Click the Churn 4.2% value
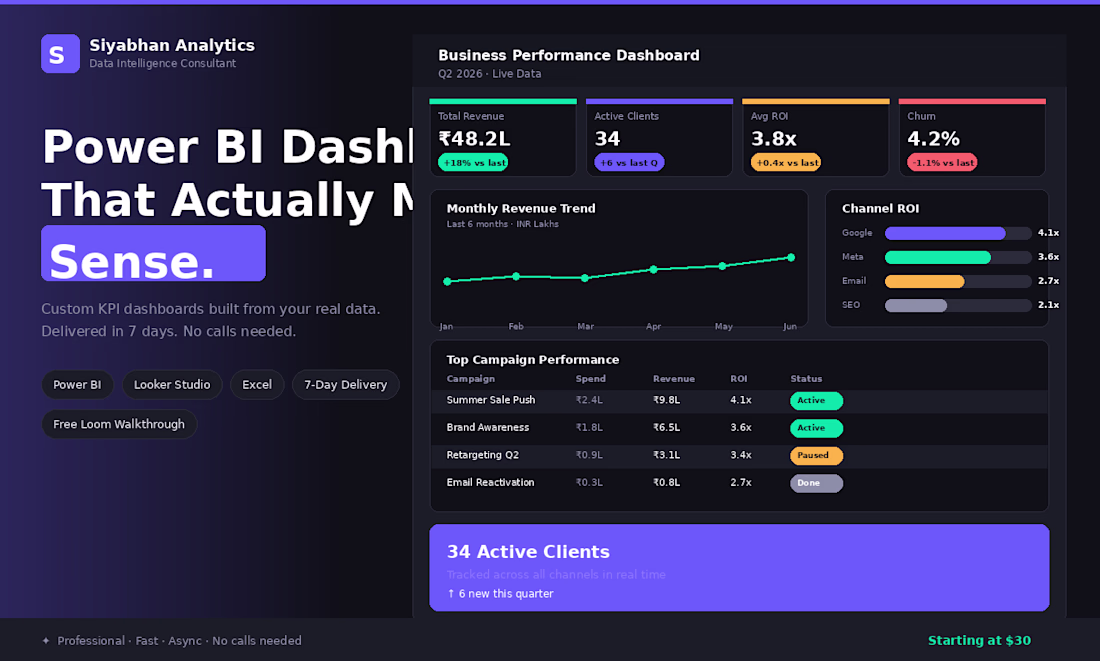Image resolution: width=1100 pixels, height=661 pixels. coord(933,139)
